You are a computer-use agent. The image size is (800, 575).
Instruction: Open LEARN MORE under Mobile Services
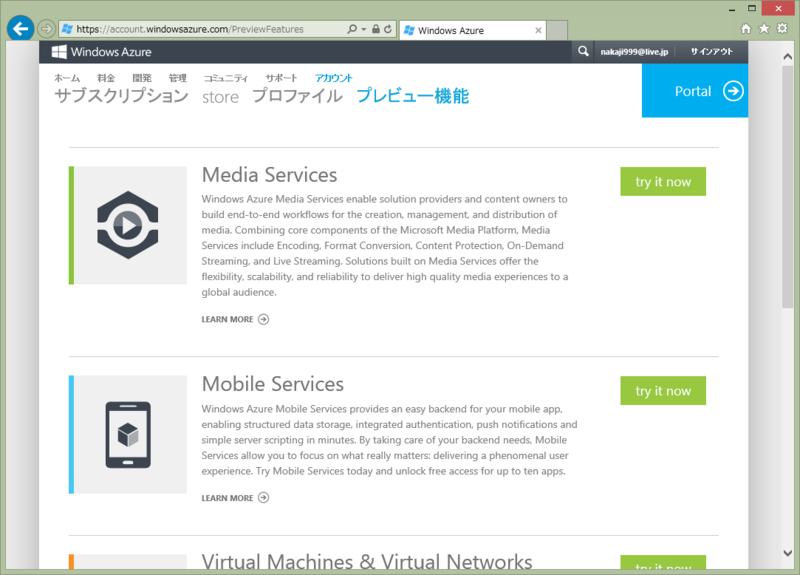235,498
